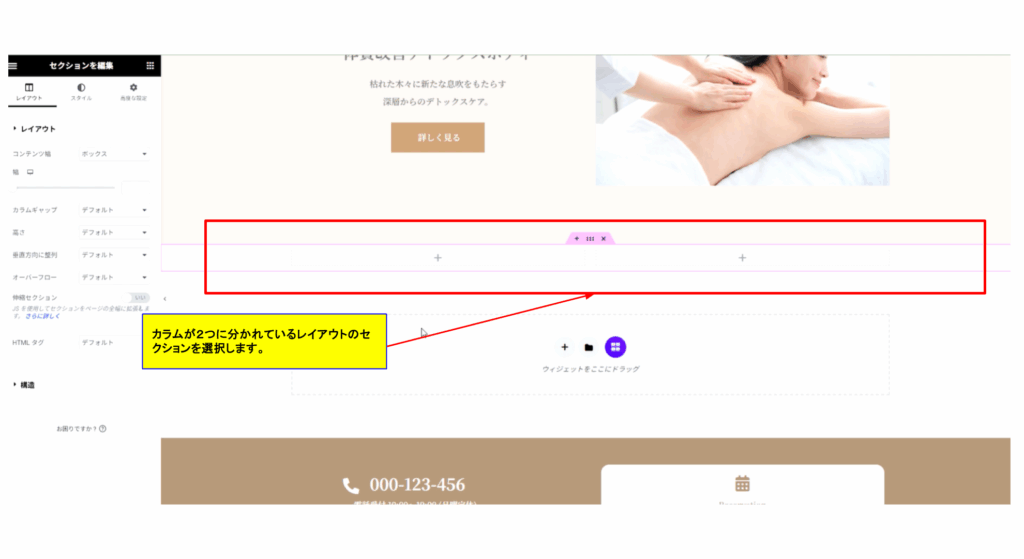The image size is (1024, 559).
Task: Switch to the 高度な設定 tab
Action: (x=133, y=92)
